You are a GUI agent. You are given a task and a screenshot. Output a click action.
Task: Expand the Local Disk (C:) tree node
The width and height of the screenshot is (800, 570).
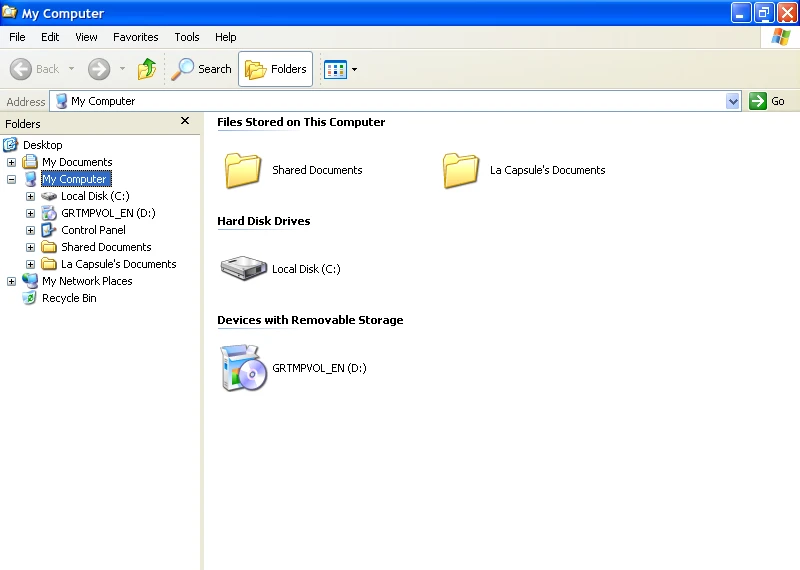[31, 196]
